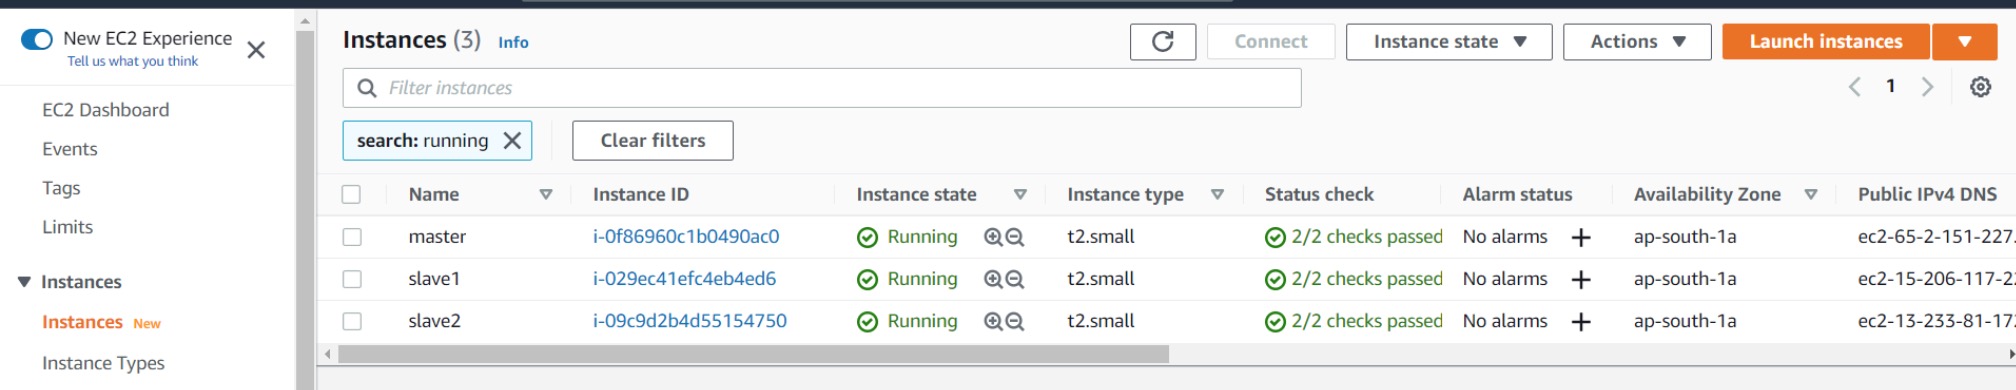Check the slave2 instance row

click(351, 321)
